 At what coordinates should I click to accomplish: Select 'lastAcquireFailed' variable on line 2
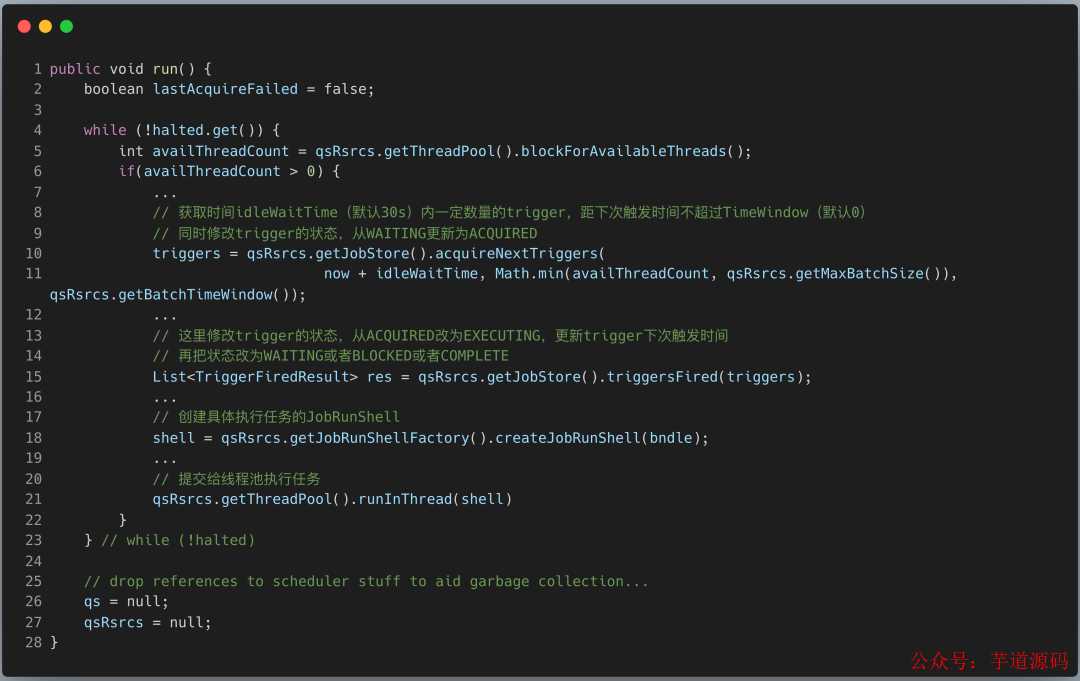pyautogui.click(x=225, y=89)
